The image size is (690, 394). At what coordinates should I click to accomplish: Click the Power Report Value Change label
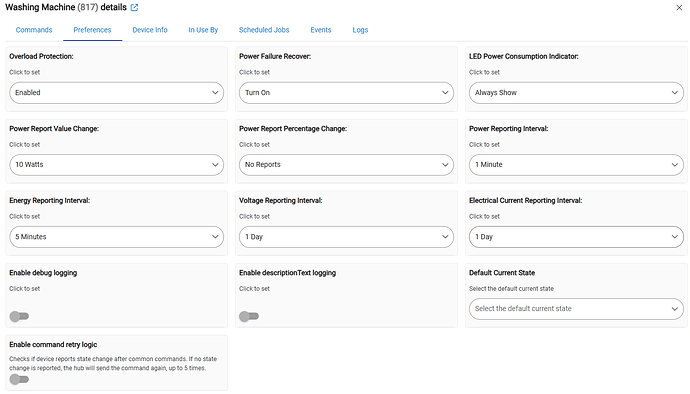[x=54, y=129]
